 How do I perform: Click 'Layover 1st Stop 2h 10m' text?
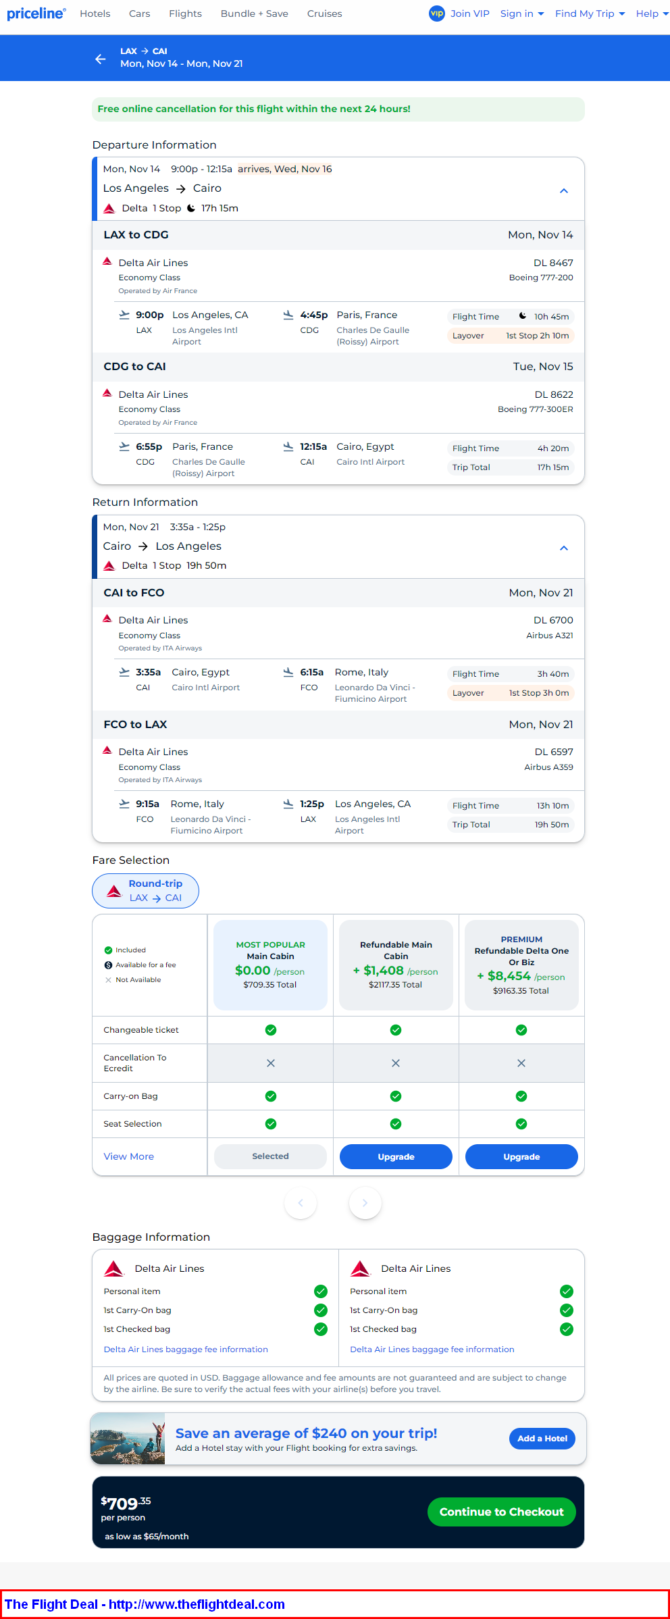point(511,336)
